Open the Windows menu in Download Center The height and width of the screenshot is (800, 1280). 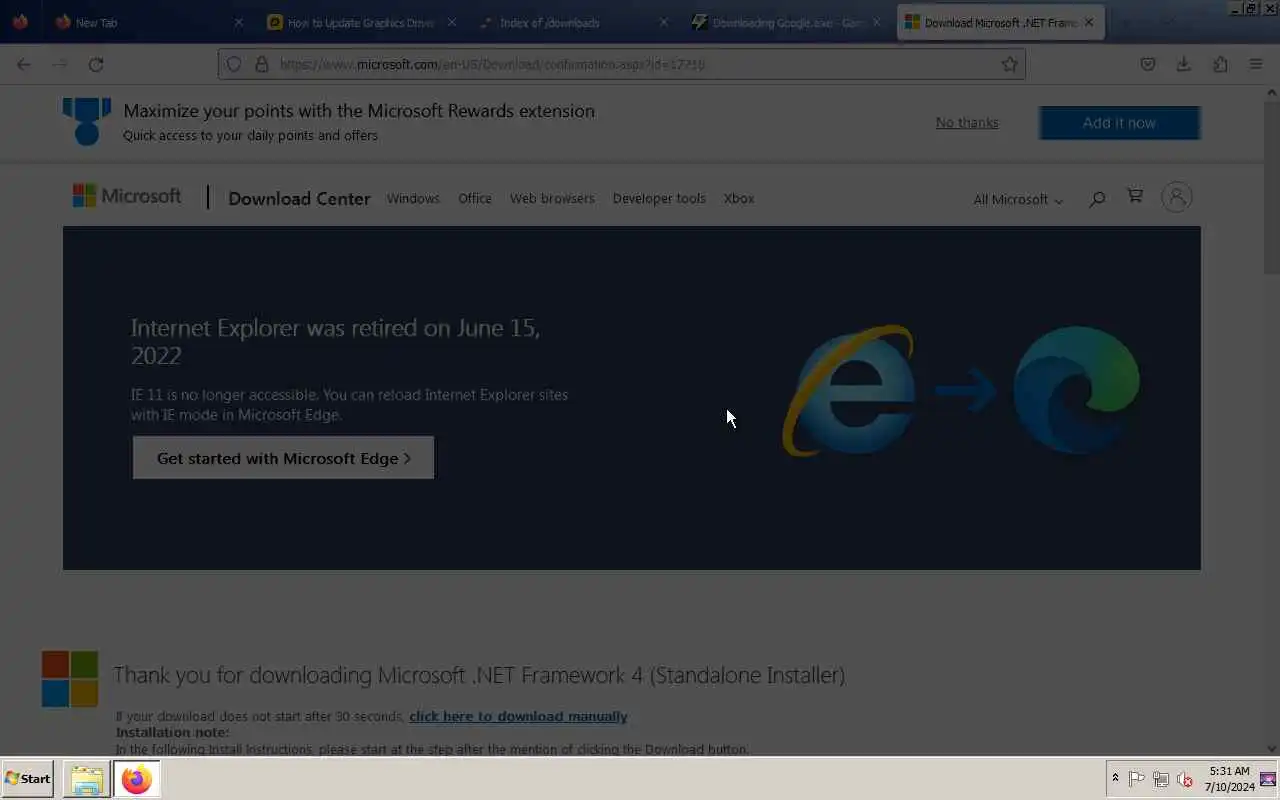[x=413, y=198]
